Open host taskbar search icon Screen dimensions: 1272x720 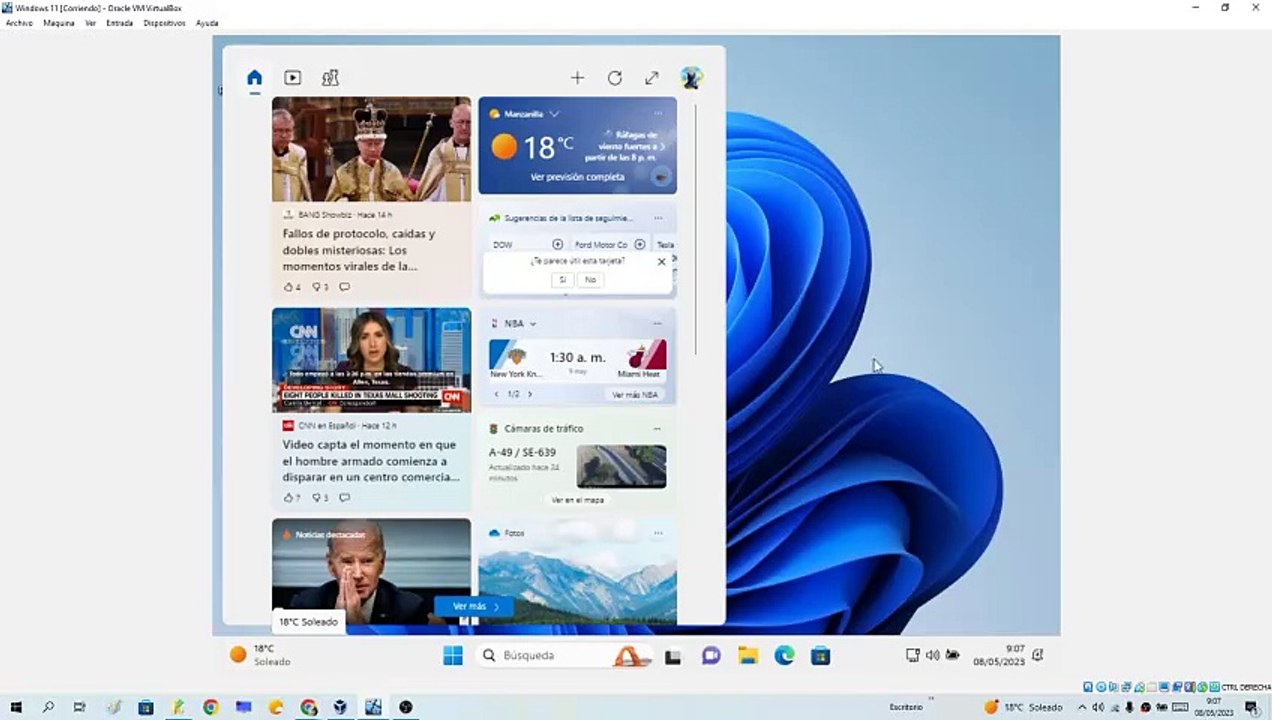(48, 707)
